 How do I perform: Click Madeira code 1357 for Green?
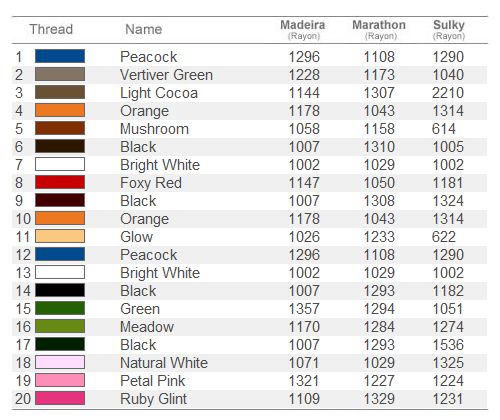304,309
